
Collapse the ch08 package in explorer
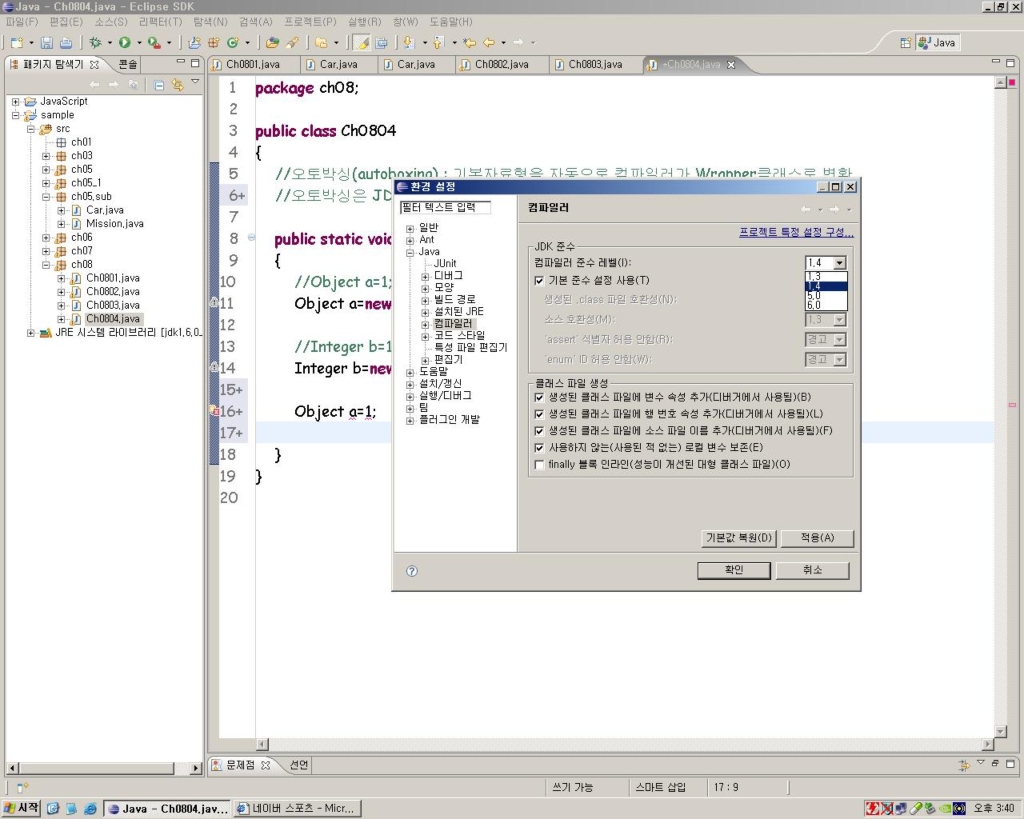[x=46, y=265]
